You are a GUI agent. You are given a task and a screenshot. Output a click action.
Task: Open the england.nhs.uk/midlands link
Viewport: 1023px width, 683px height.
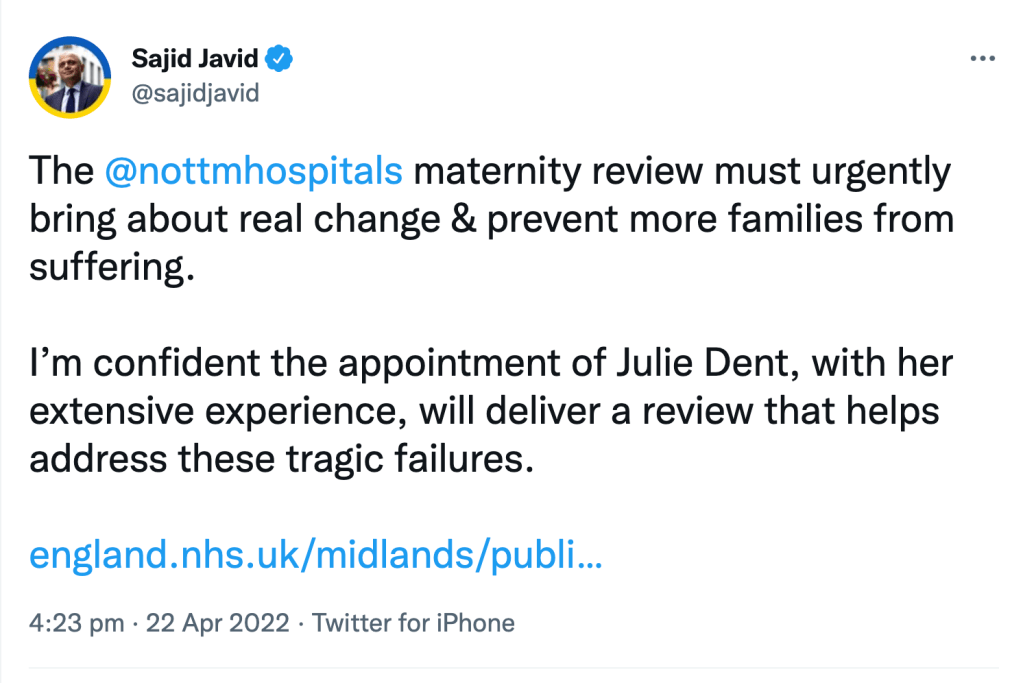315,555
